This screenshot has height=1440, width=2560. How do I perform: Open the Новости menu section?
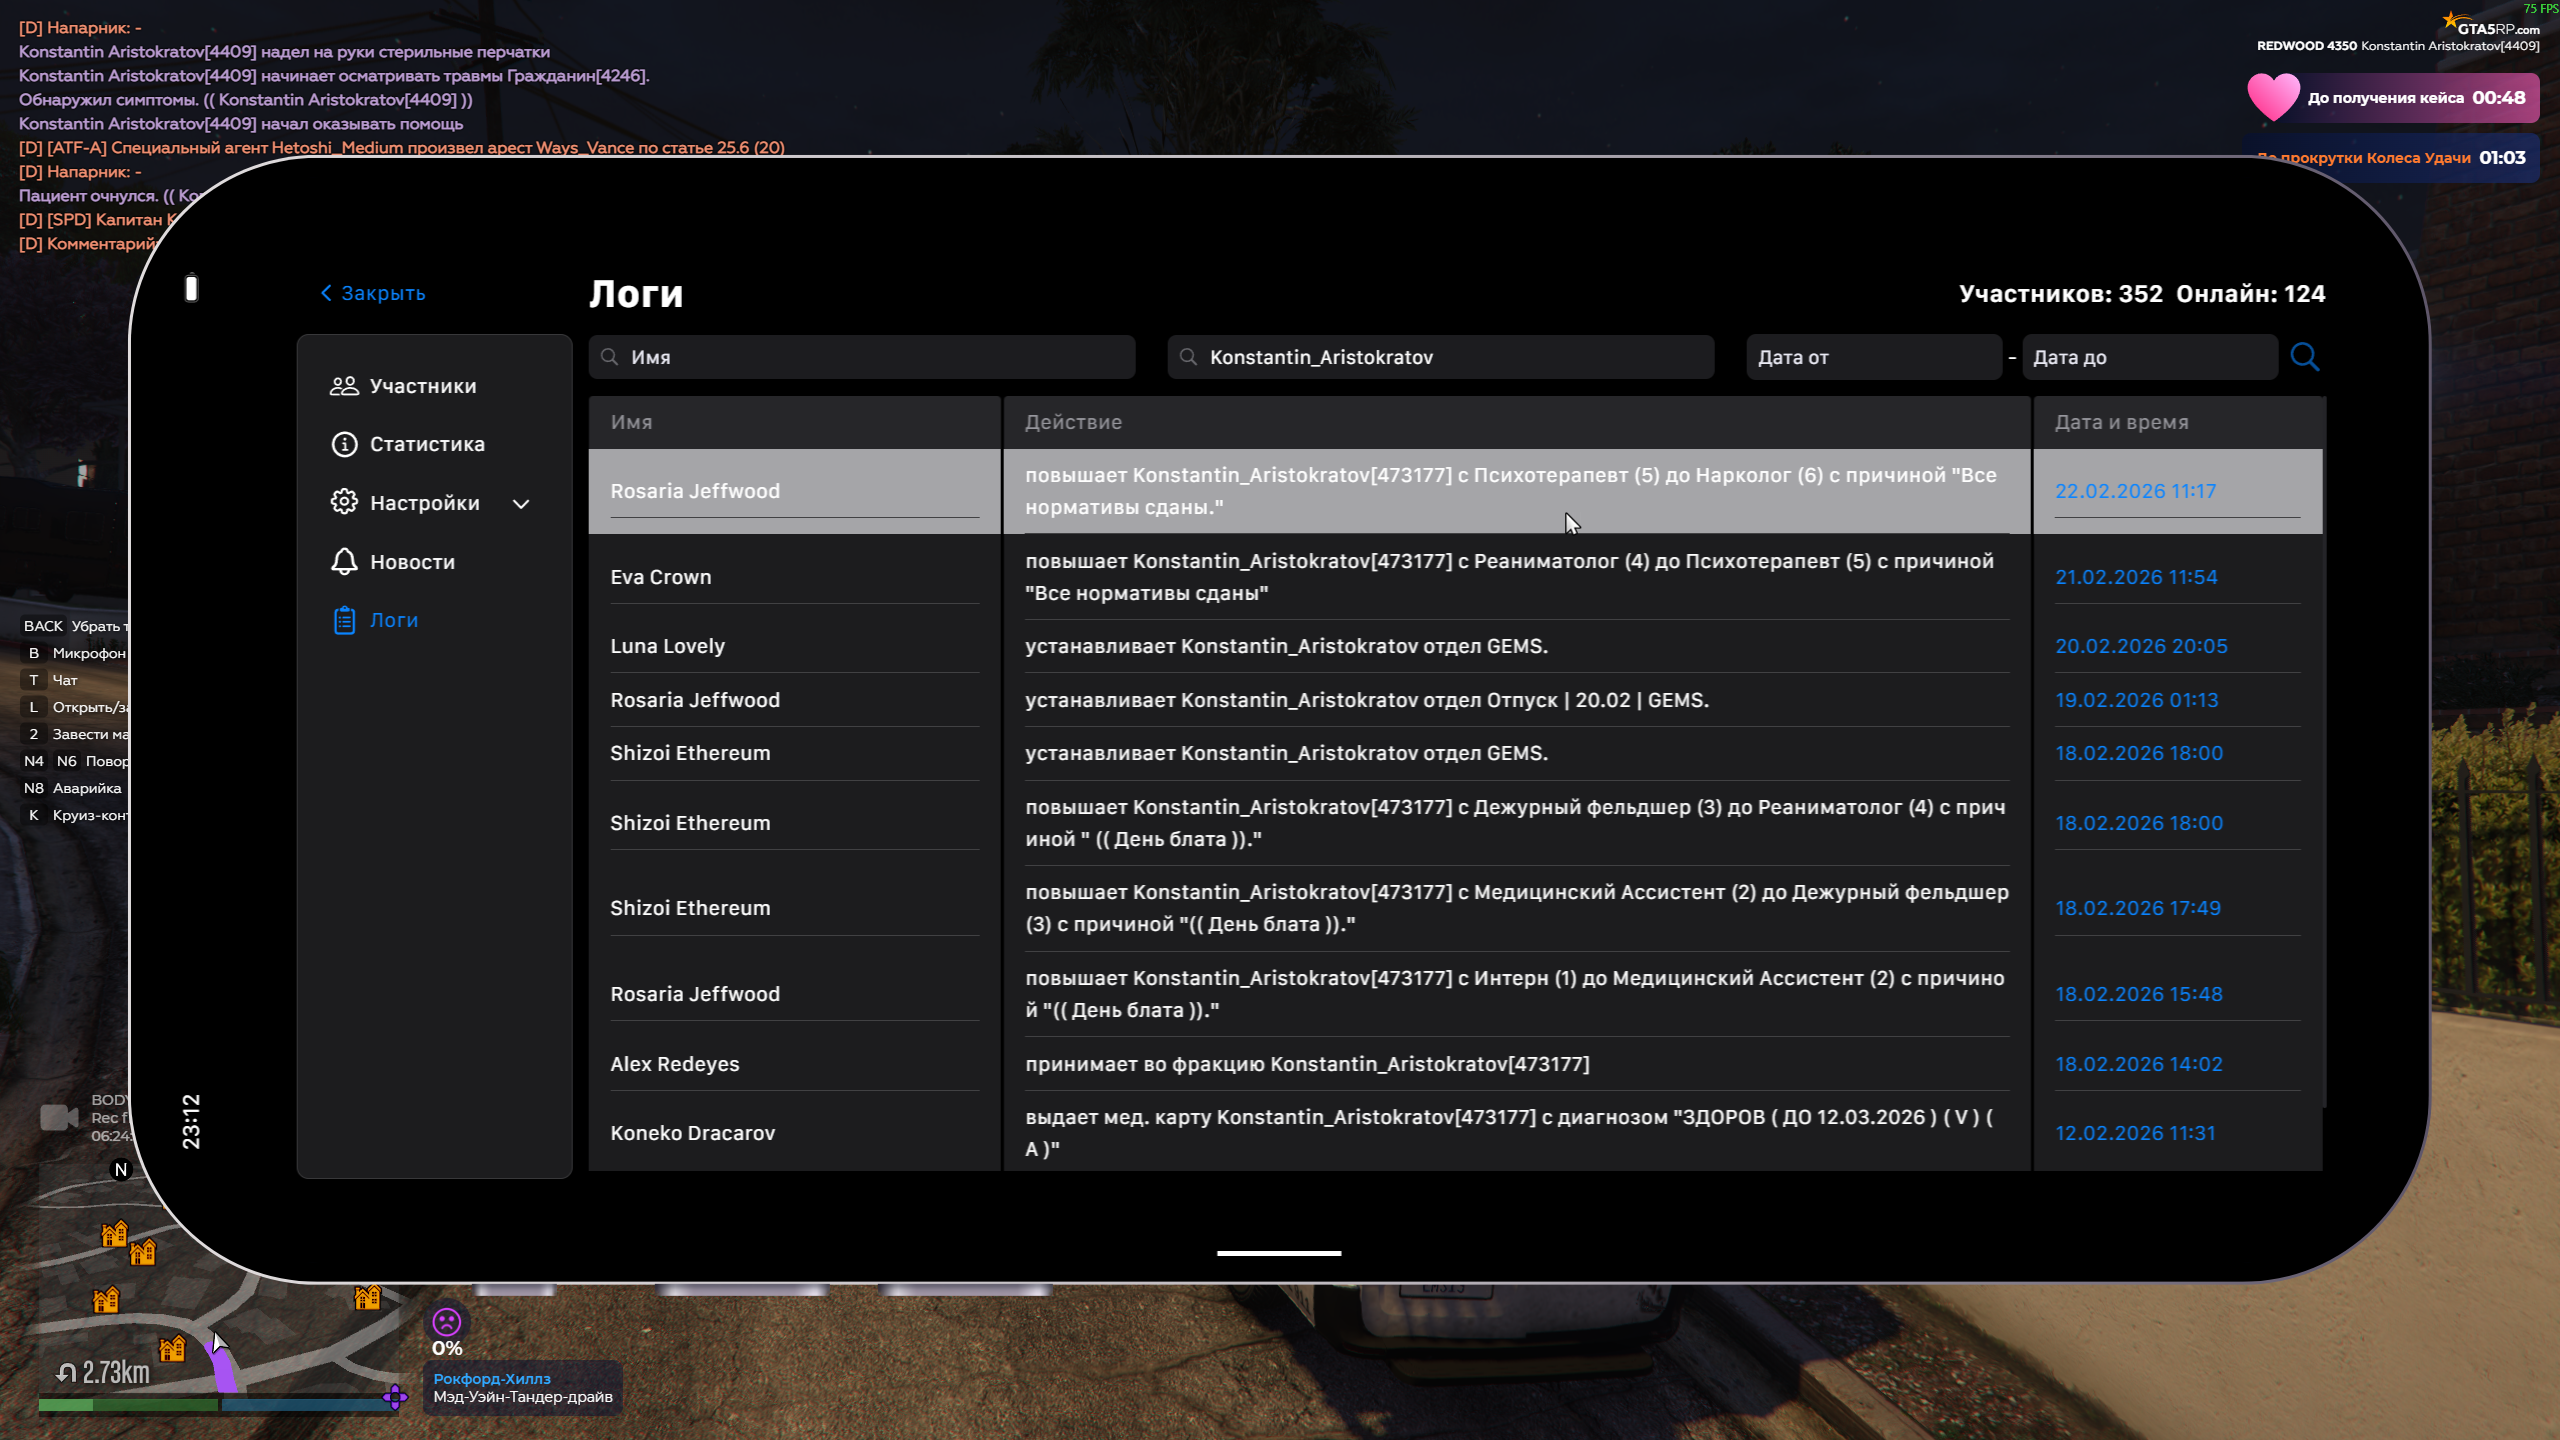point(412,562)
